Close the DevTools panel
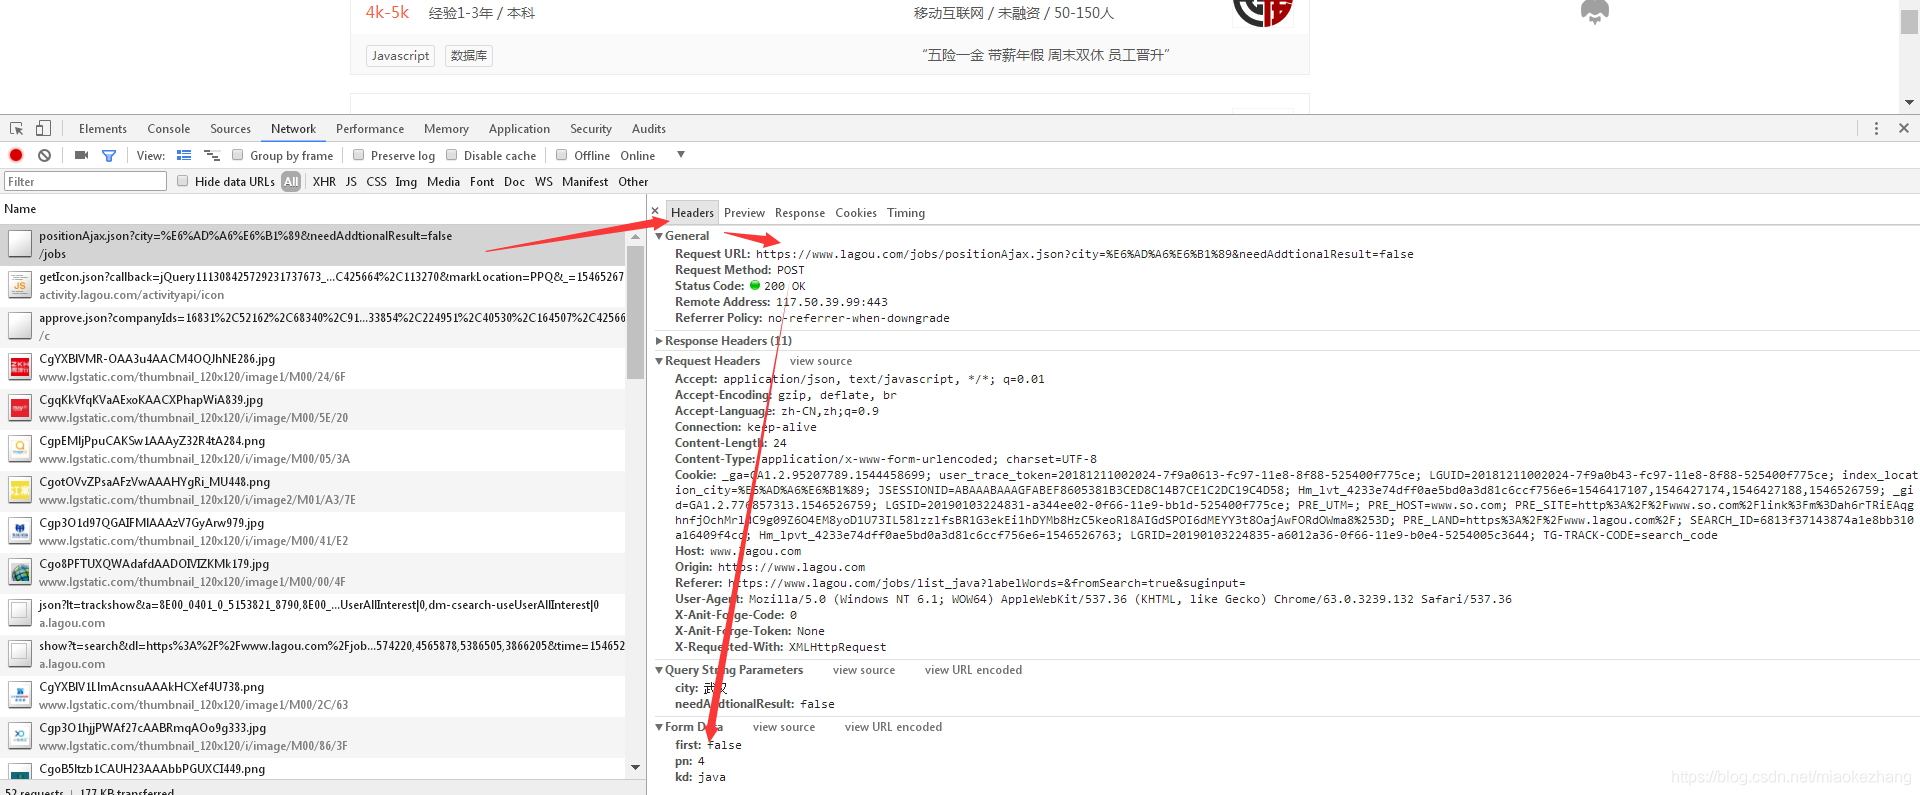Viewport: 1920px width, 795px height. 1904,128
